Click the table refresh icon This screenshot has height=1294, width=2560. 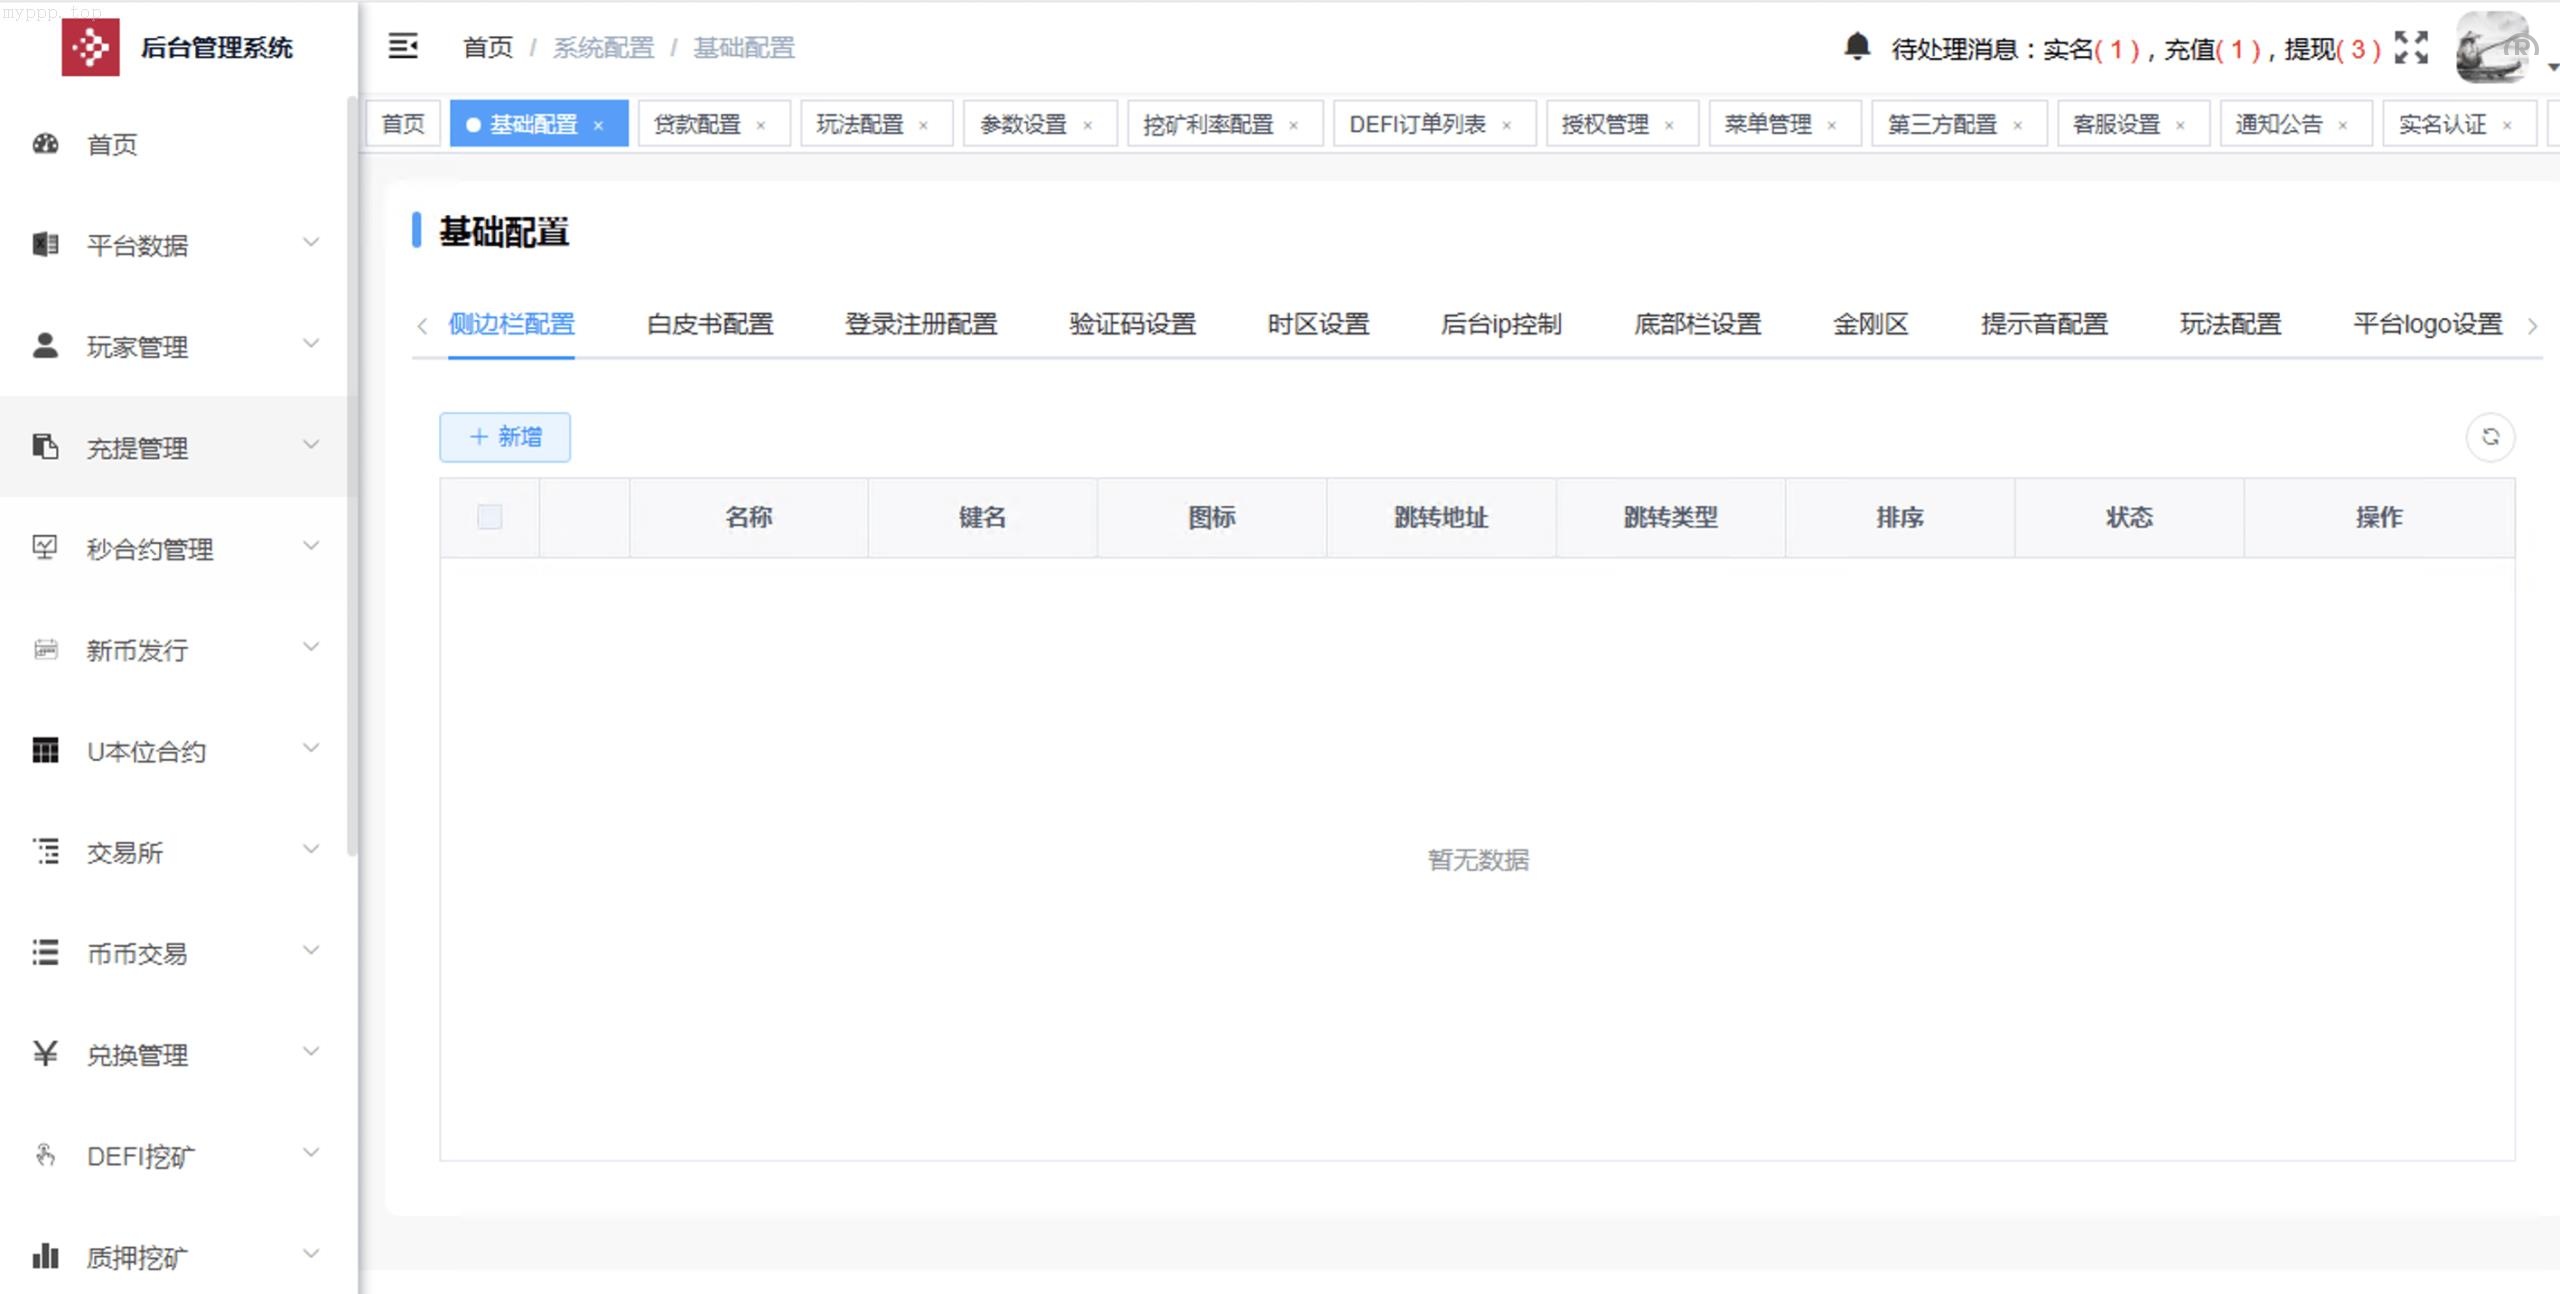tap(2492, 437)
